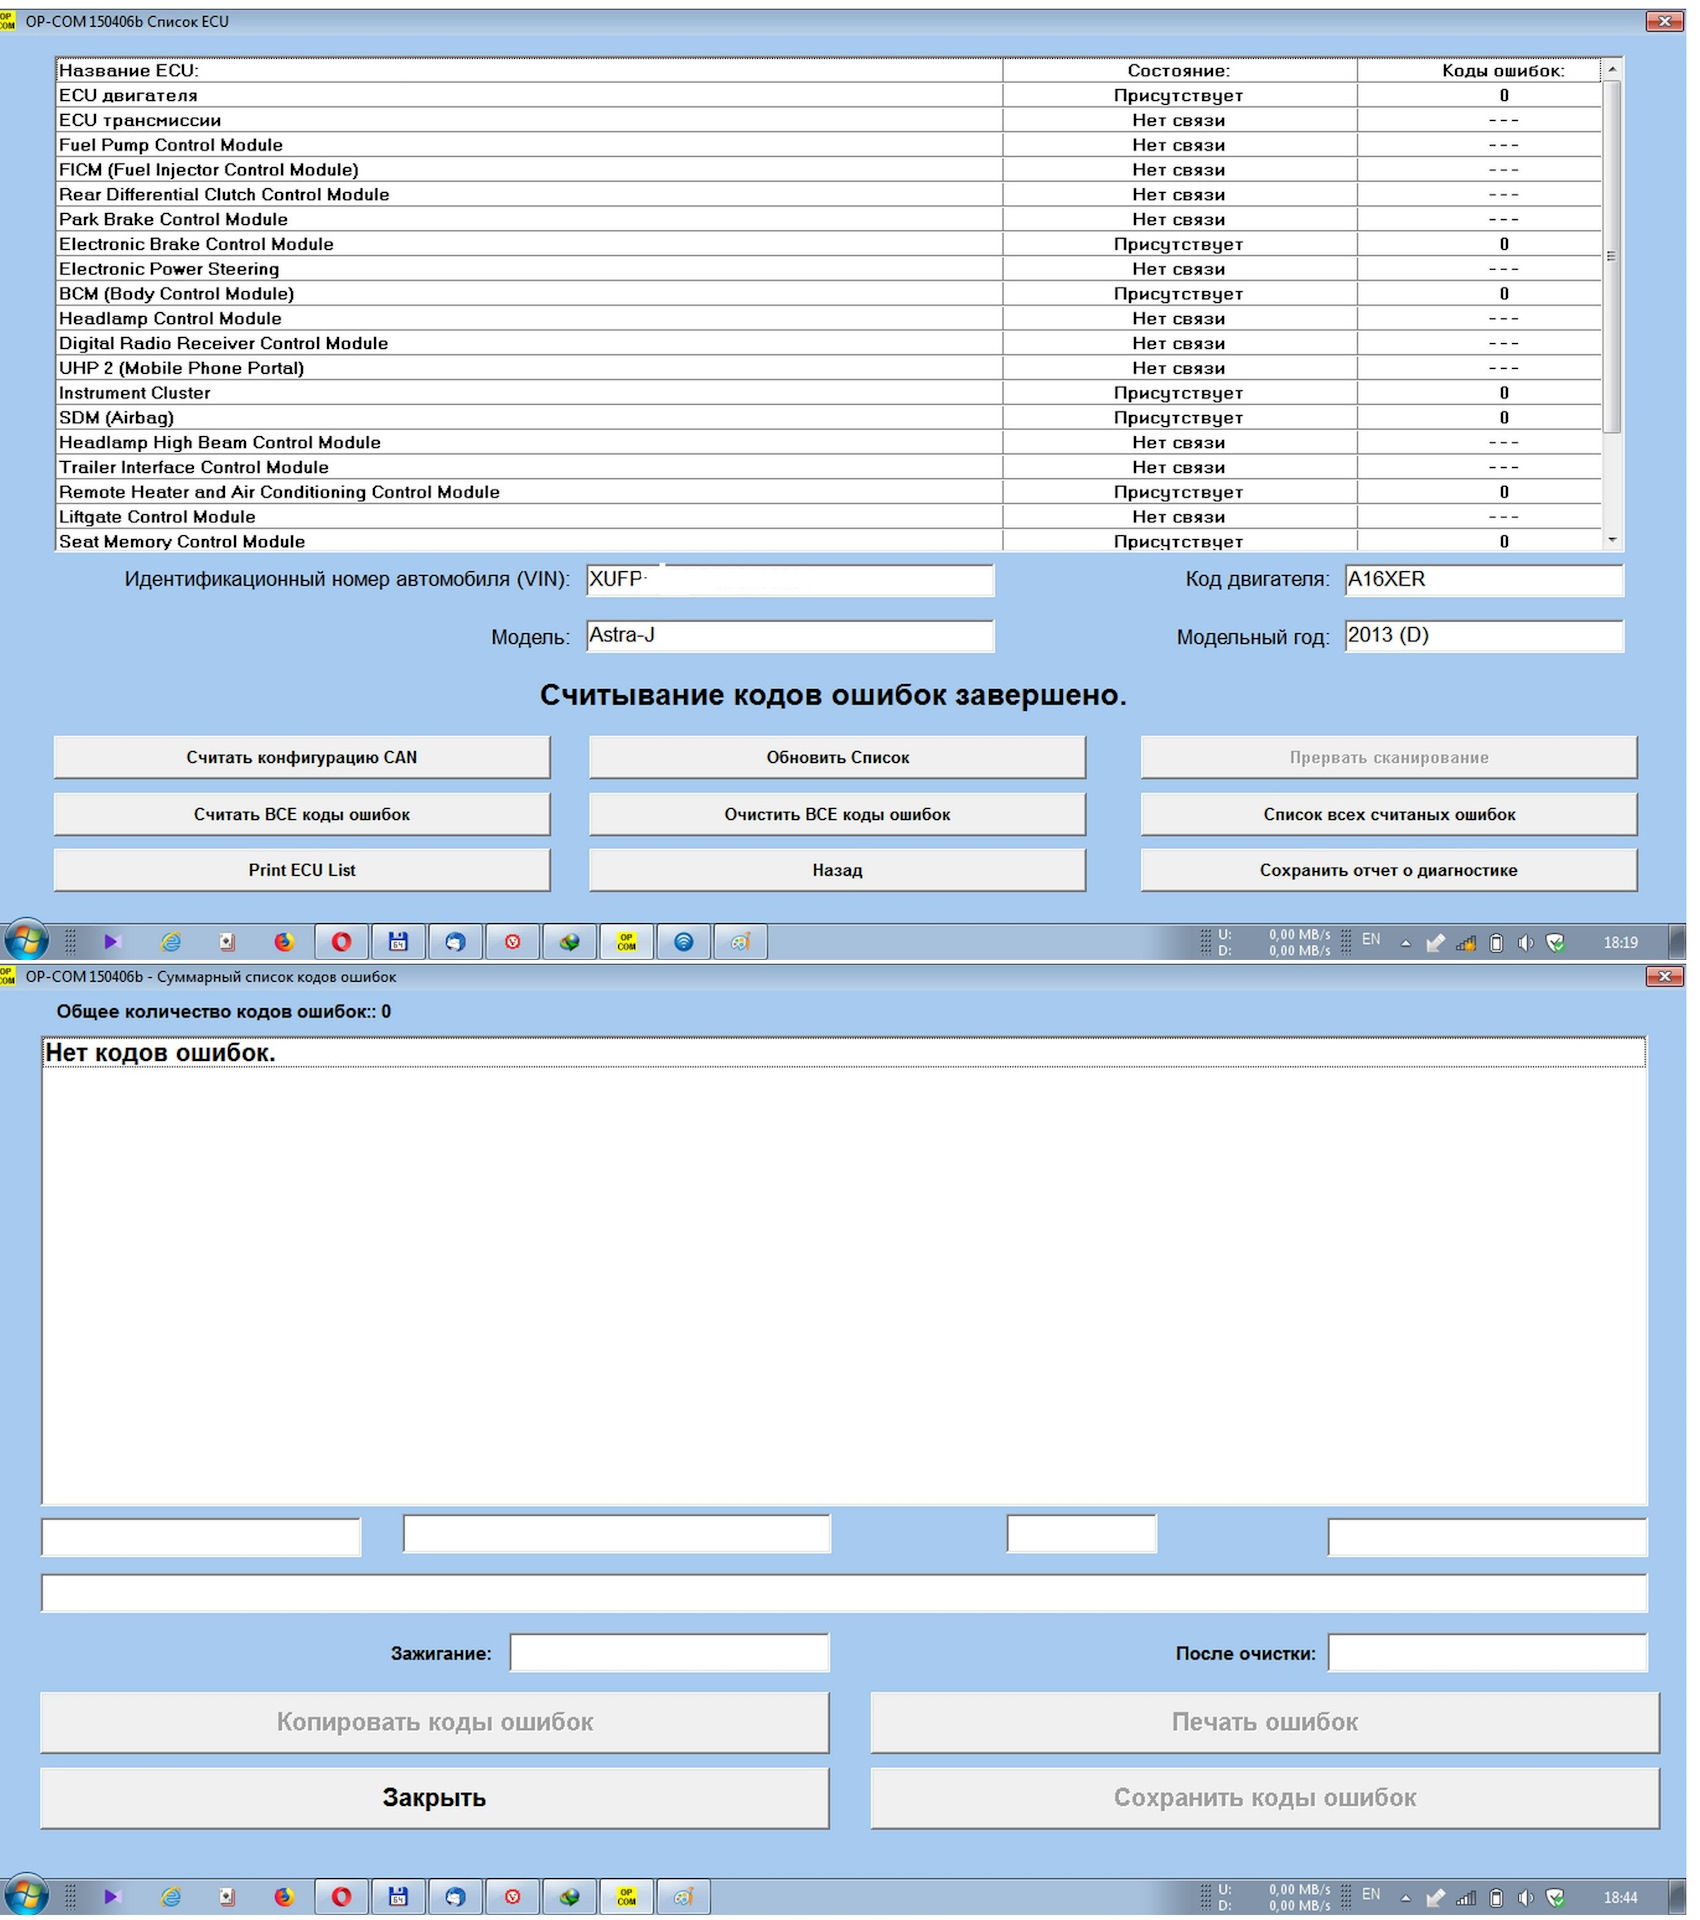Show hidden tray icons arrow near 18:44
The width and height of the screenshot is (1700, 1920).
click(x=1405, y=1897)
